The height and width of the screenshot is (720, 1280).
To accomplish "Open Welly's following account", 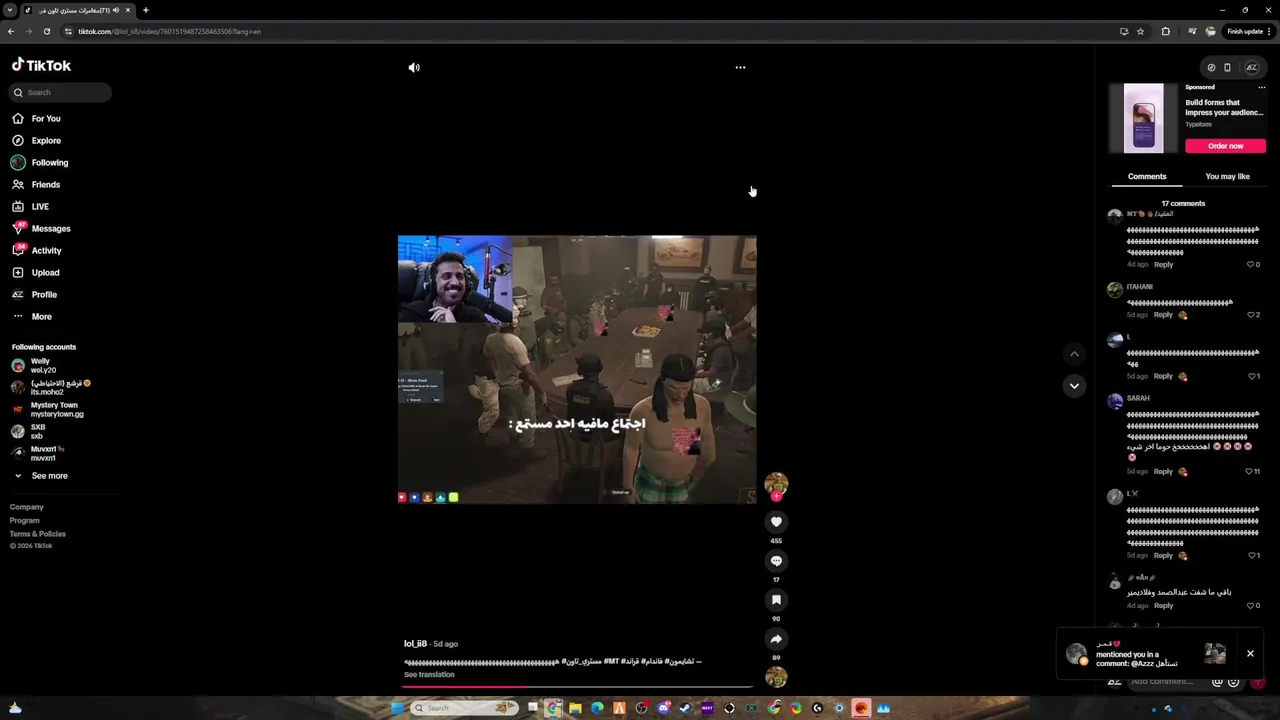I will [x=40, y=365].
